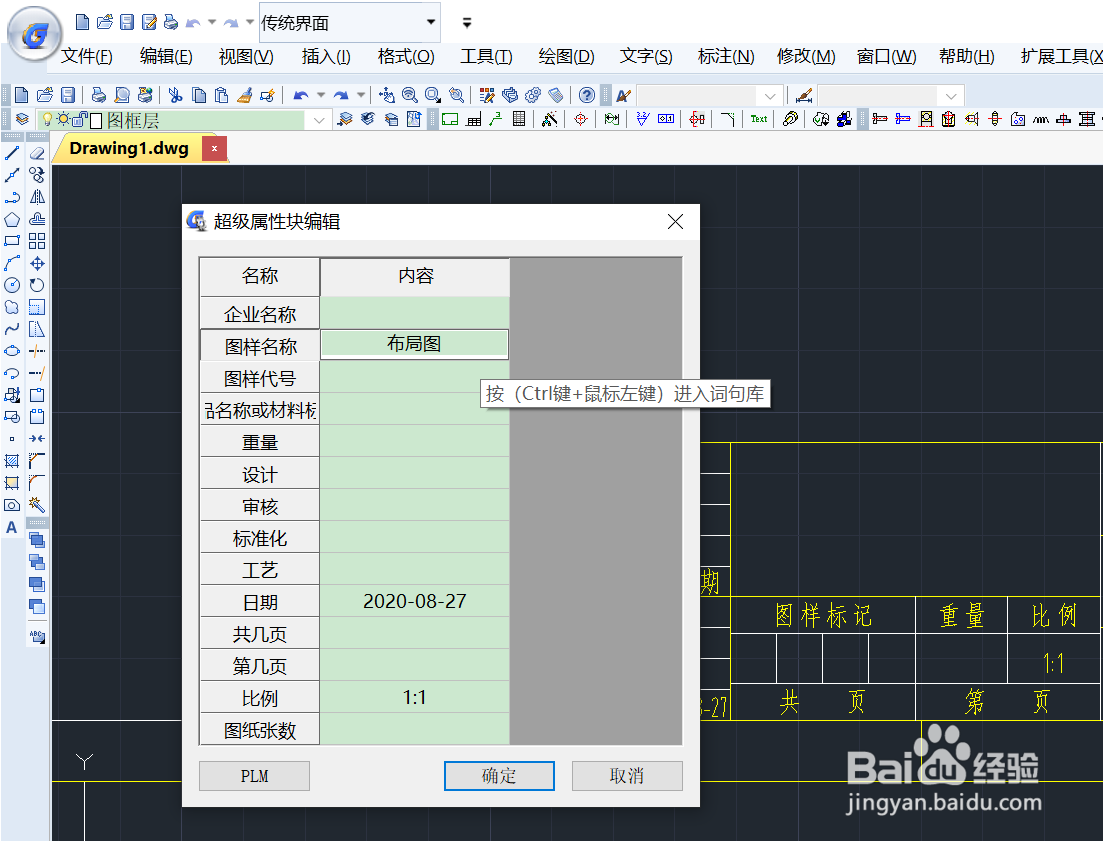The width and height of the screenshot is (1103, 841).
Task: Select the Ellipse drawing tool
Action: coord(12,351)
